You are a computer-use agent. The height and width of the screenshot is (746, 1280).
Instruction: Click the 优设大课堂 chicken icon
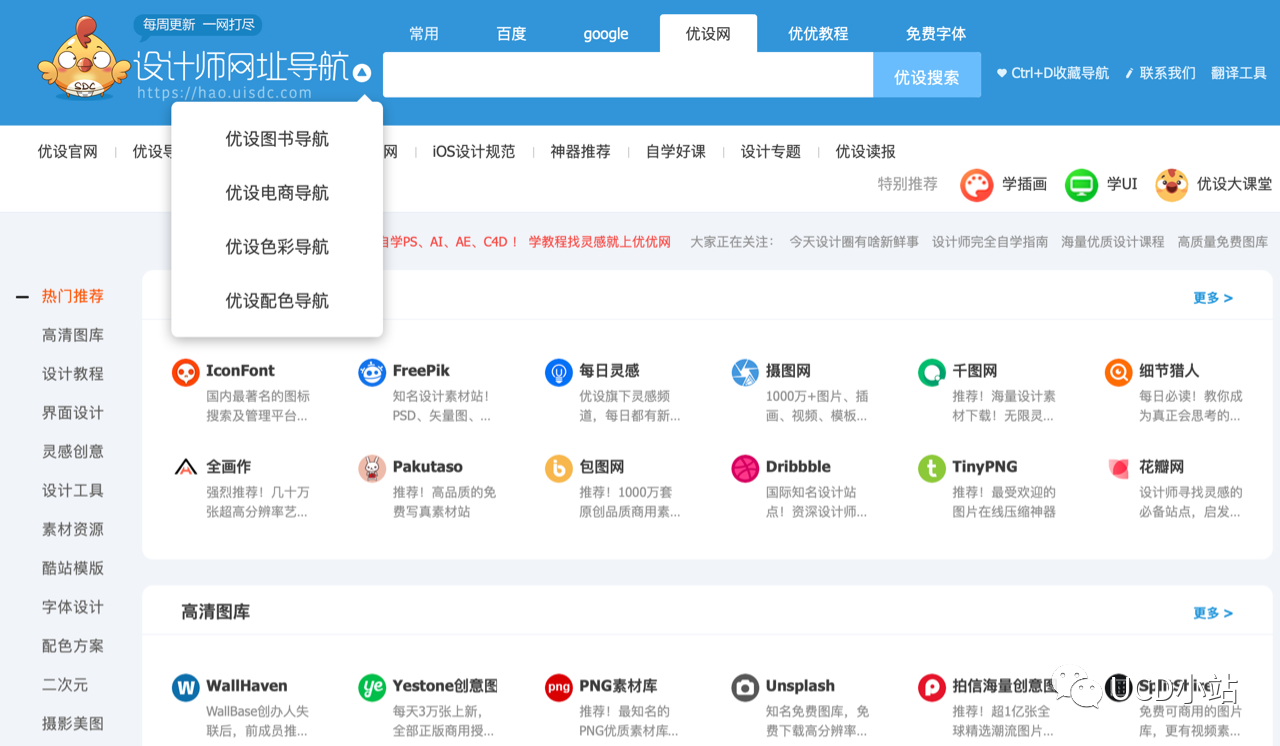point(1172,185)
